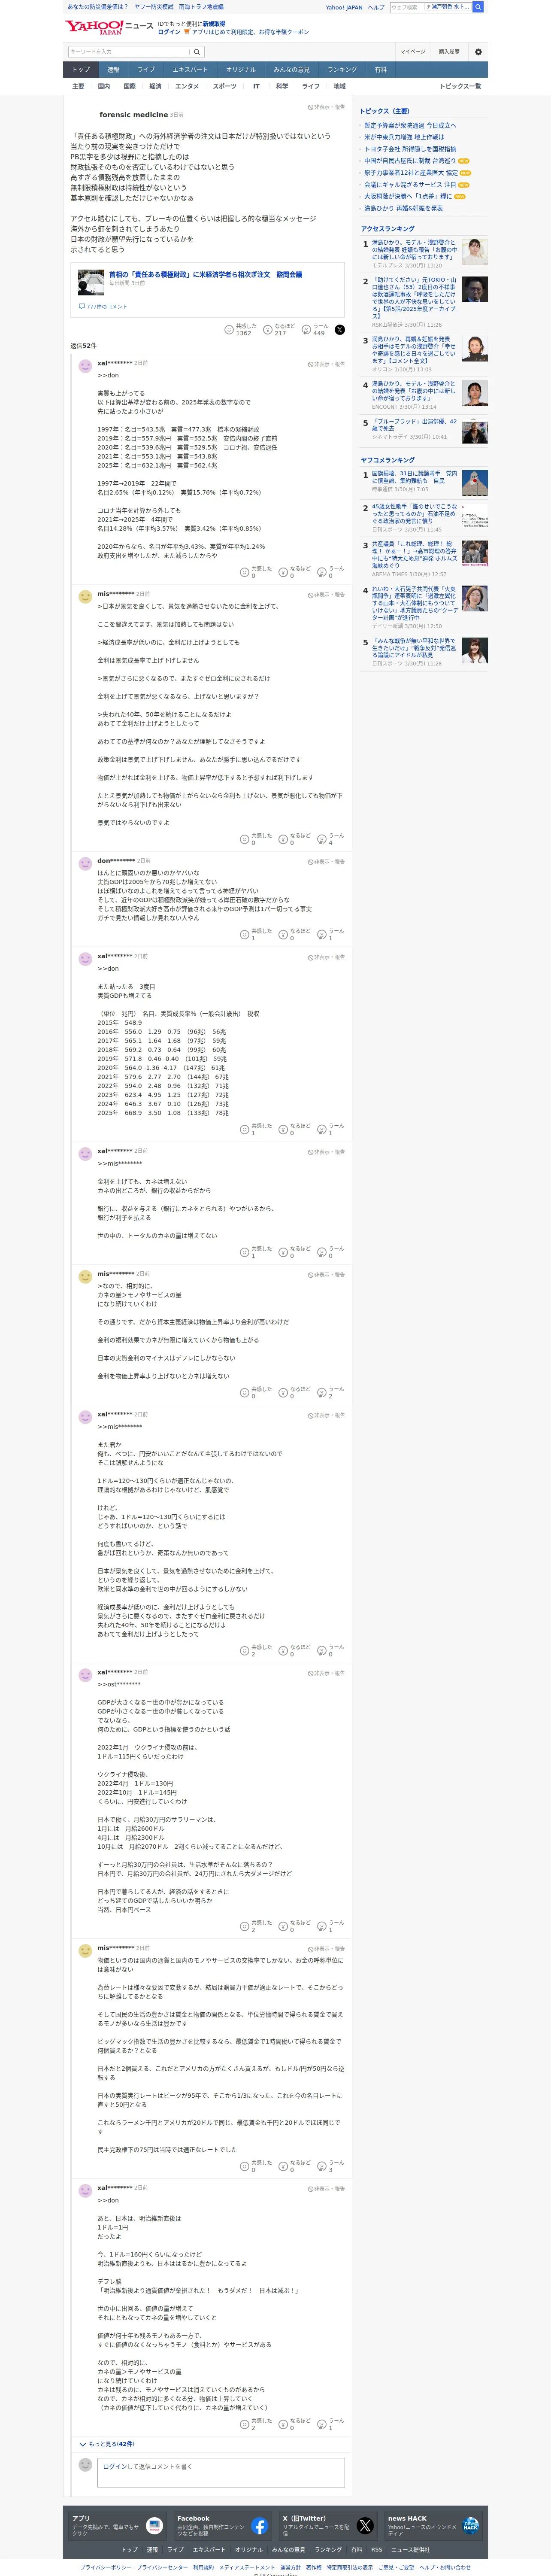Select the トップ tab
This screenshot has height=2576, width=551.
81,70
